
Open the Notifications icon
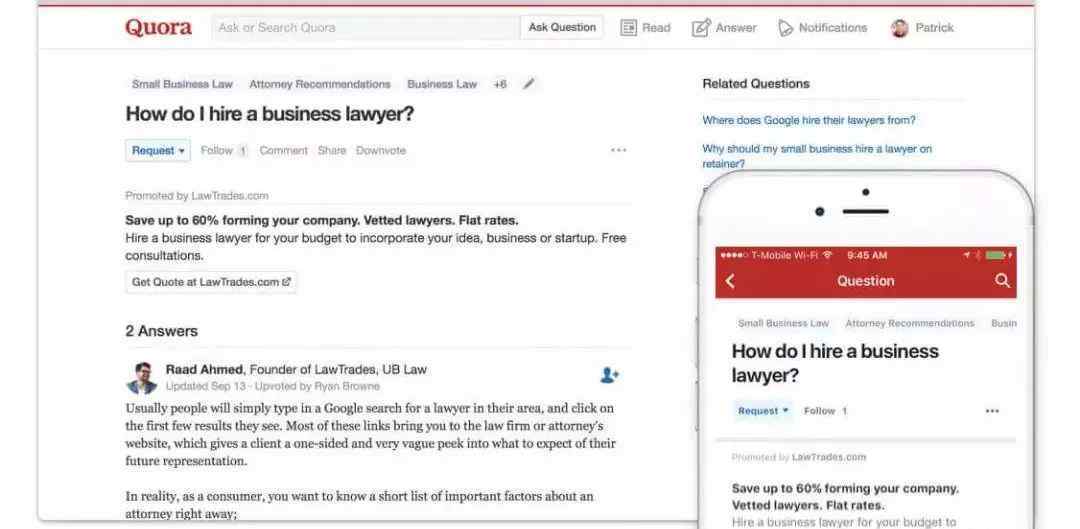pos(785,28)
